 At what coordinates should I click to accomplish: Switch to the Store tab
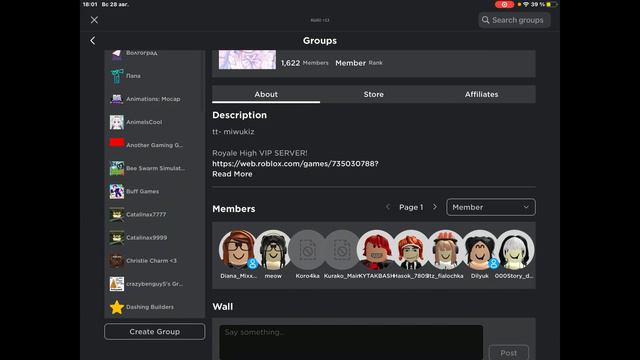tap(373, 94)
